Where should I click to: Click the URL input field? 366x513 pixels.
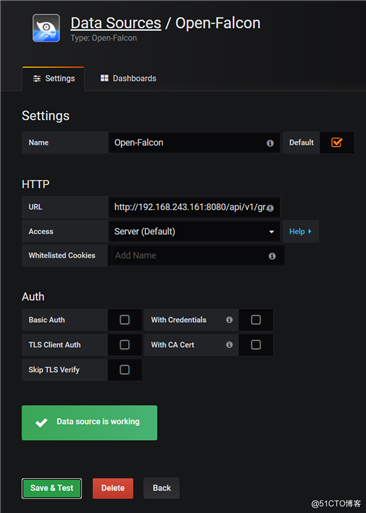tap(194, 207)
